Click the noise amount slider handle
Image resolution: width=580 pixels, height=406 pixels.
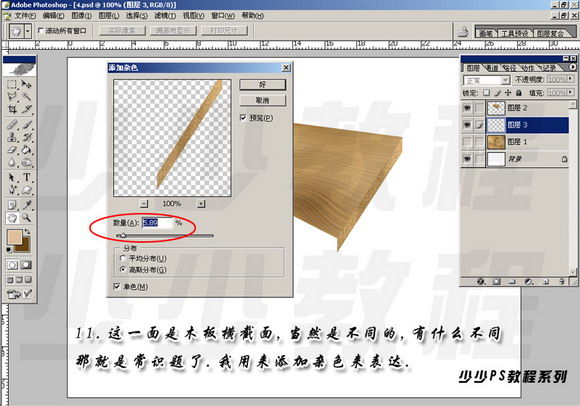point(122,235)
